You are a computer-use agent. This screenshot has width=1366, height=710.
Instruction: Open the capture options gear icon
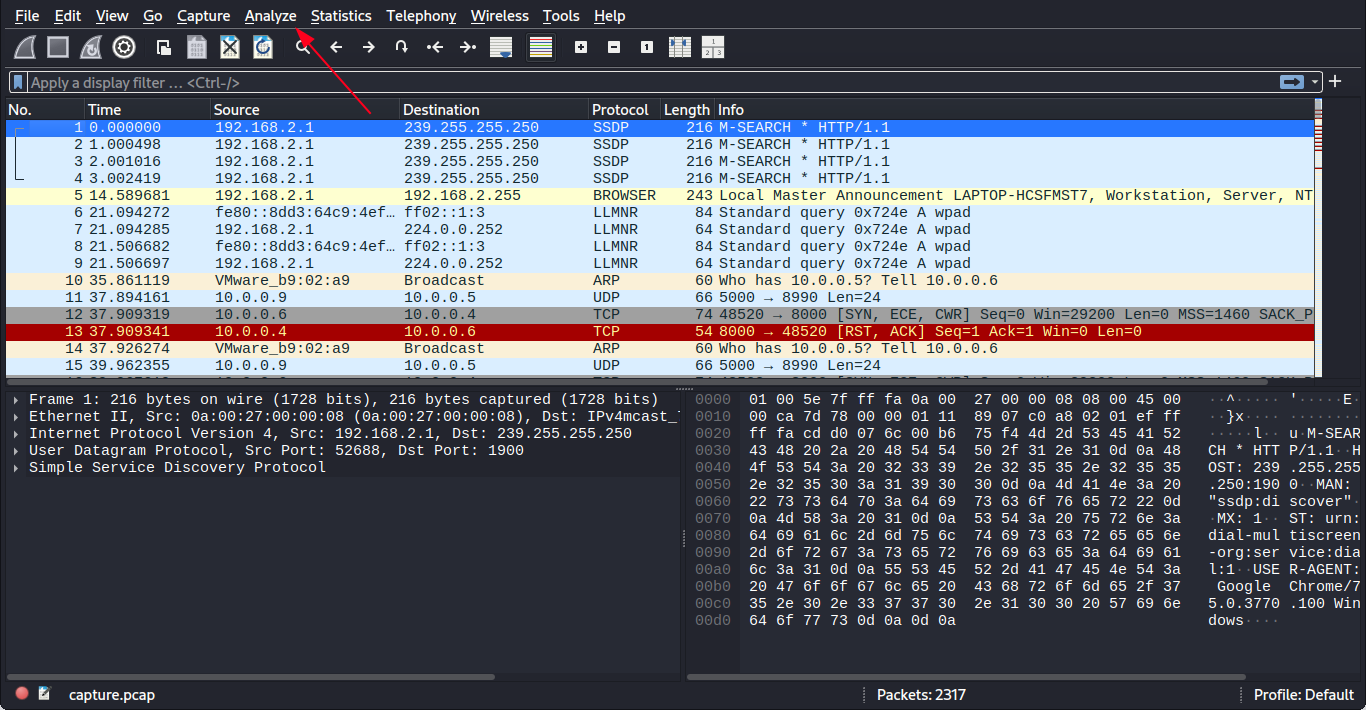pyautogui.click(x=124, y=47)
